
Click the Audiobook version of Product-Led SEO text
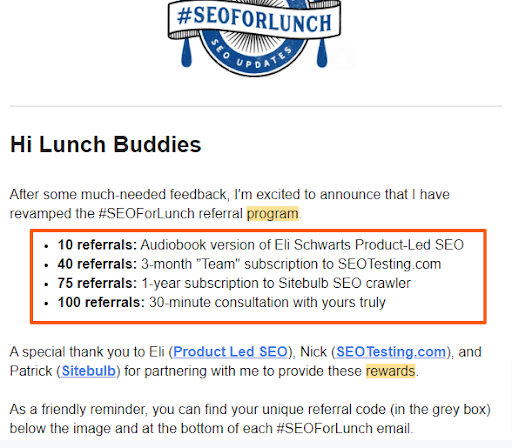click(x=302, y=245)
